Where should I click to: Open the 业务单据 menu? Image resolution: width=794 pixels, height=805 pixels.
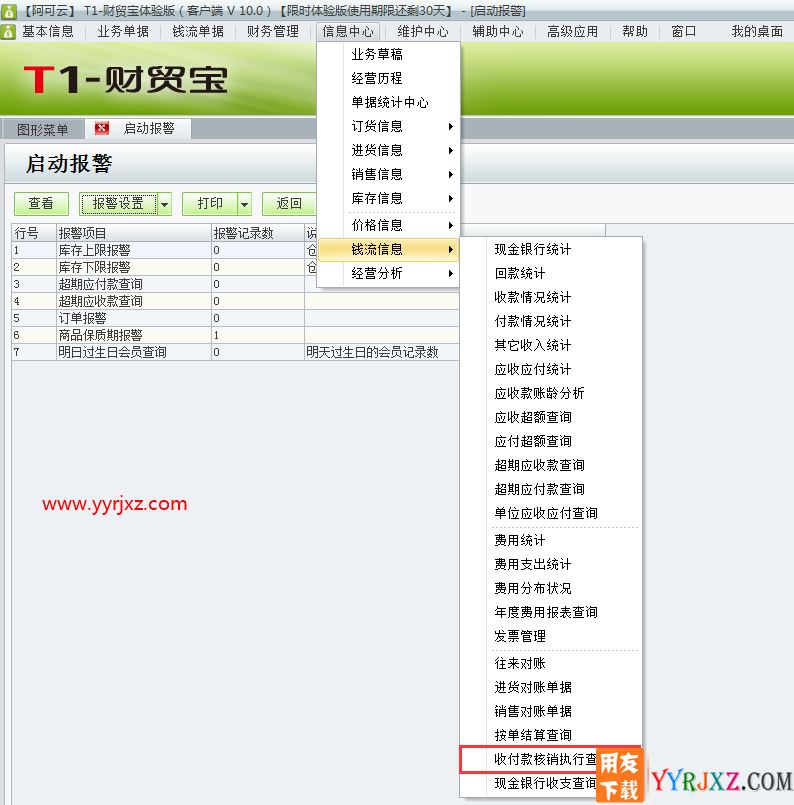tap(123, 31)
